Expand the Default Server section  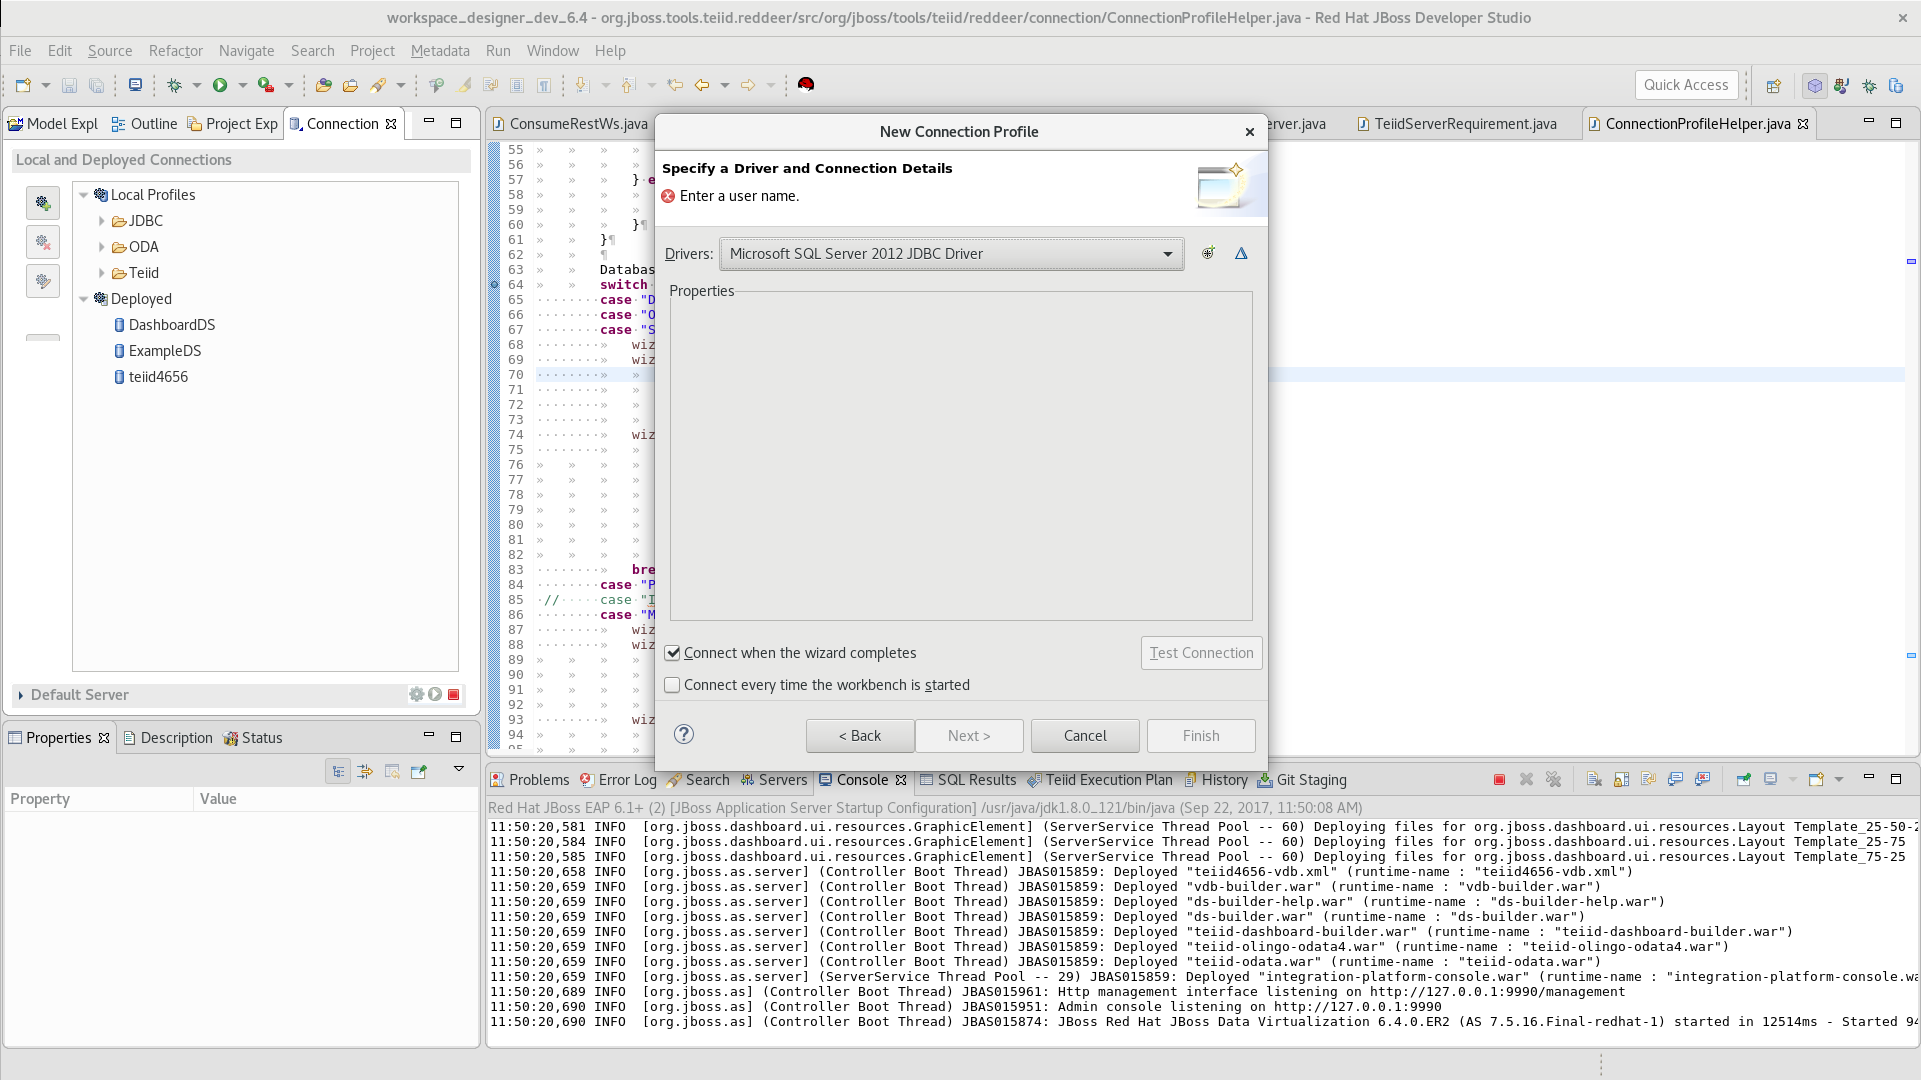(21, 695)
